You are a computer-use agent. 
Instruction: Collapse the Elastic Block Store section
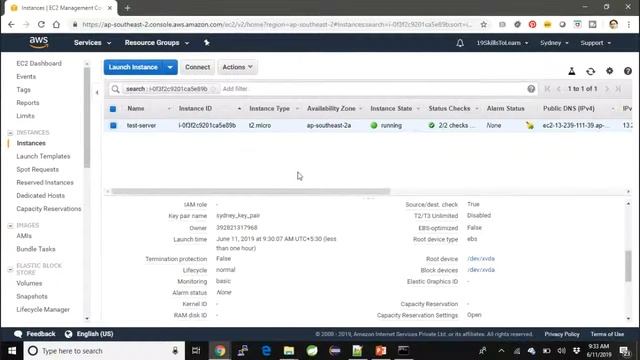[x=11, y=269]
